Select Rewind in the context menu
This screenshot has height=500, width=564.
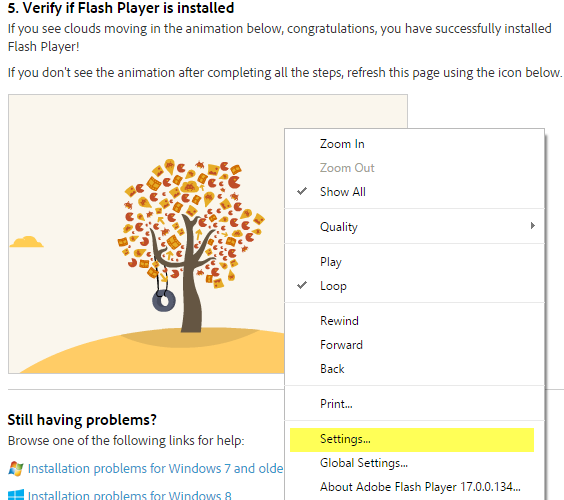[x=414, y=321]
